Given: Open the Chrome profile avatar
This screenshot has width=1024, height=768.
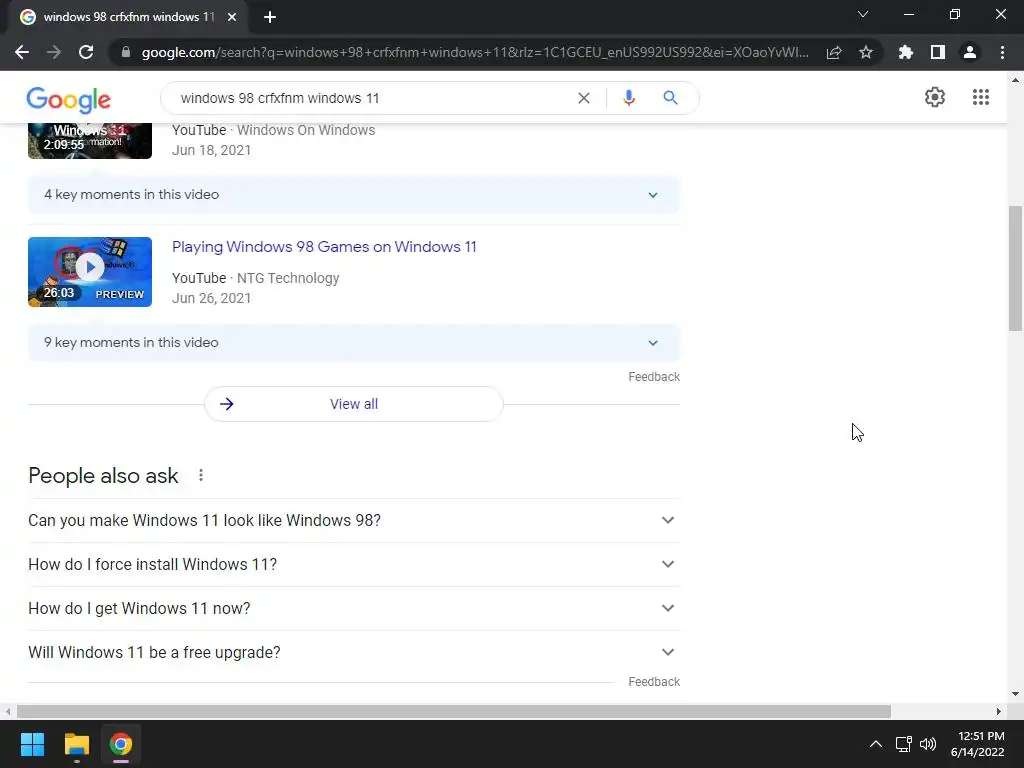Looking at the screenshot, I should (970, 52).
